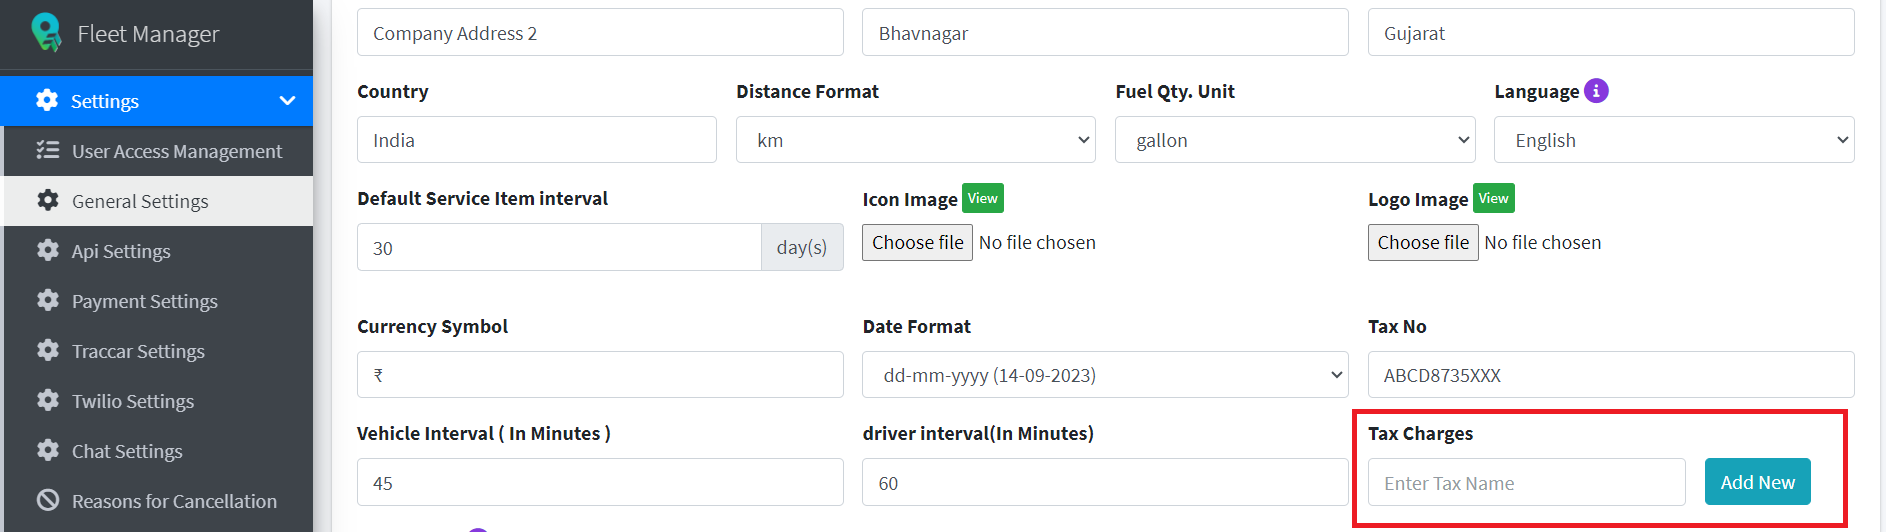
Task: Open the Language dropdown
Action: pos(1673,140)
